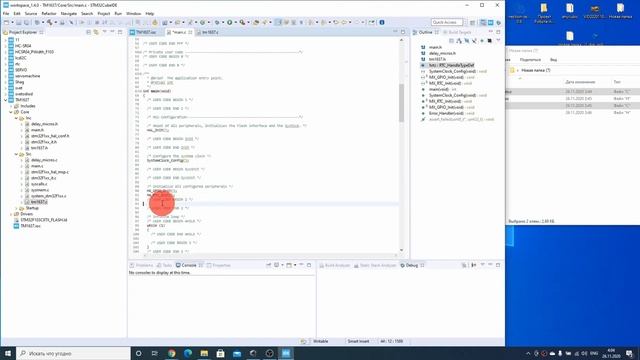Open the Project Explorer view menu
Image resolution: width=640 pixels, height=360 pixels.
coord(104,32)
